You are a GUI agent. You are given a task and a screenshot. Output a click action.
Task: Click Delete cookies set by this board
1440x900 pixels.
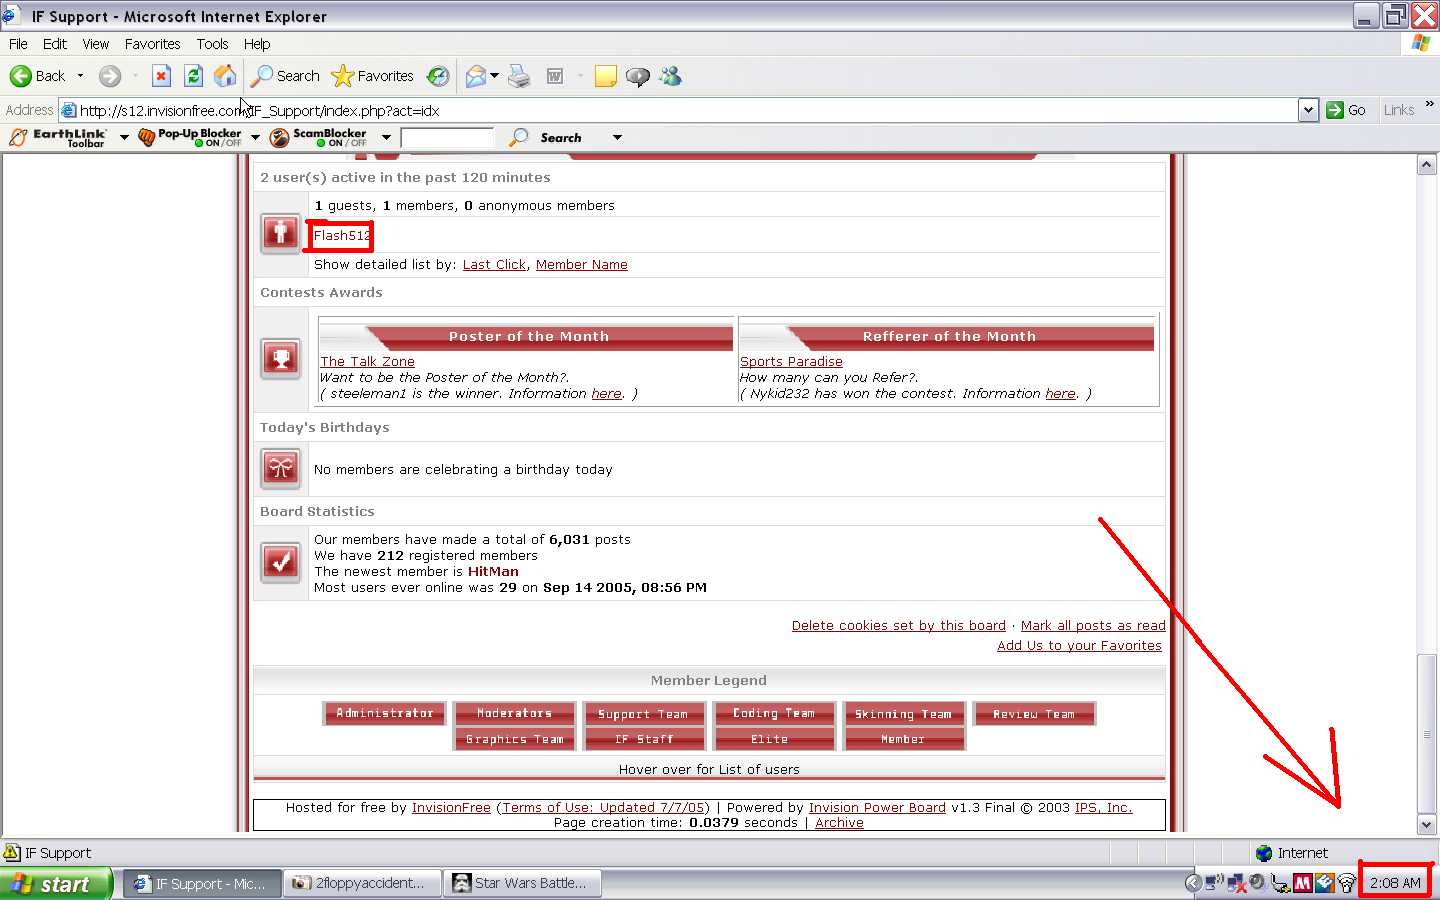click(x=899, y=626)
